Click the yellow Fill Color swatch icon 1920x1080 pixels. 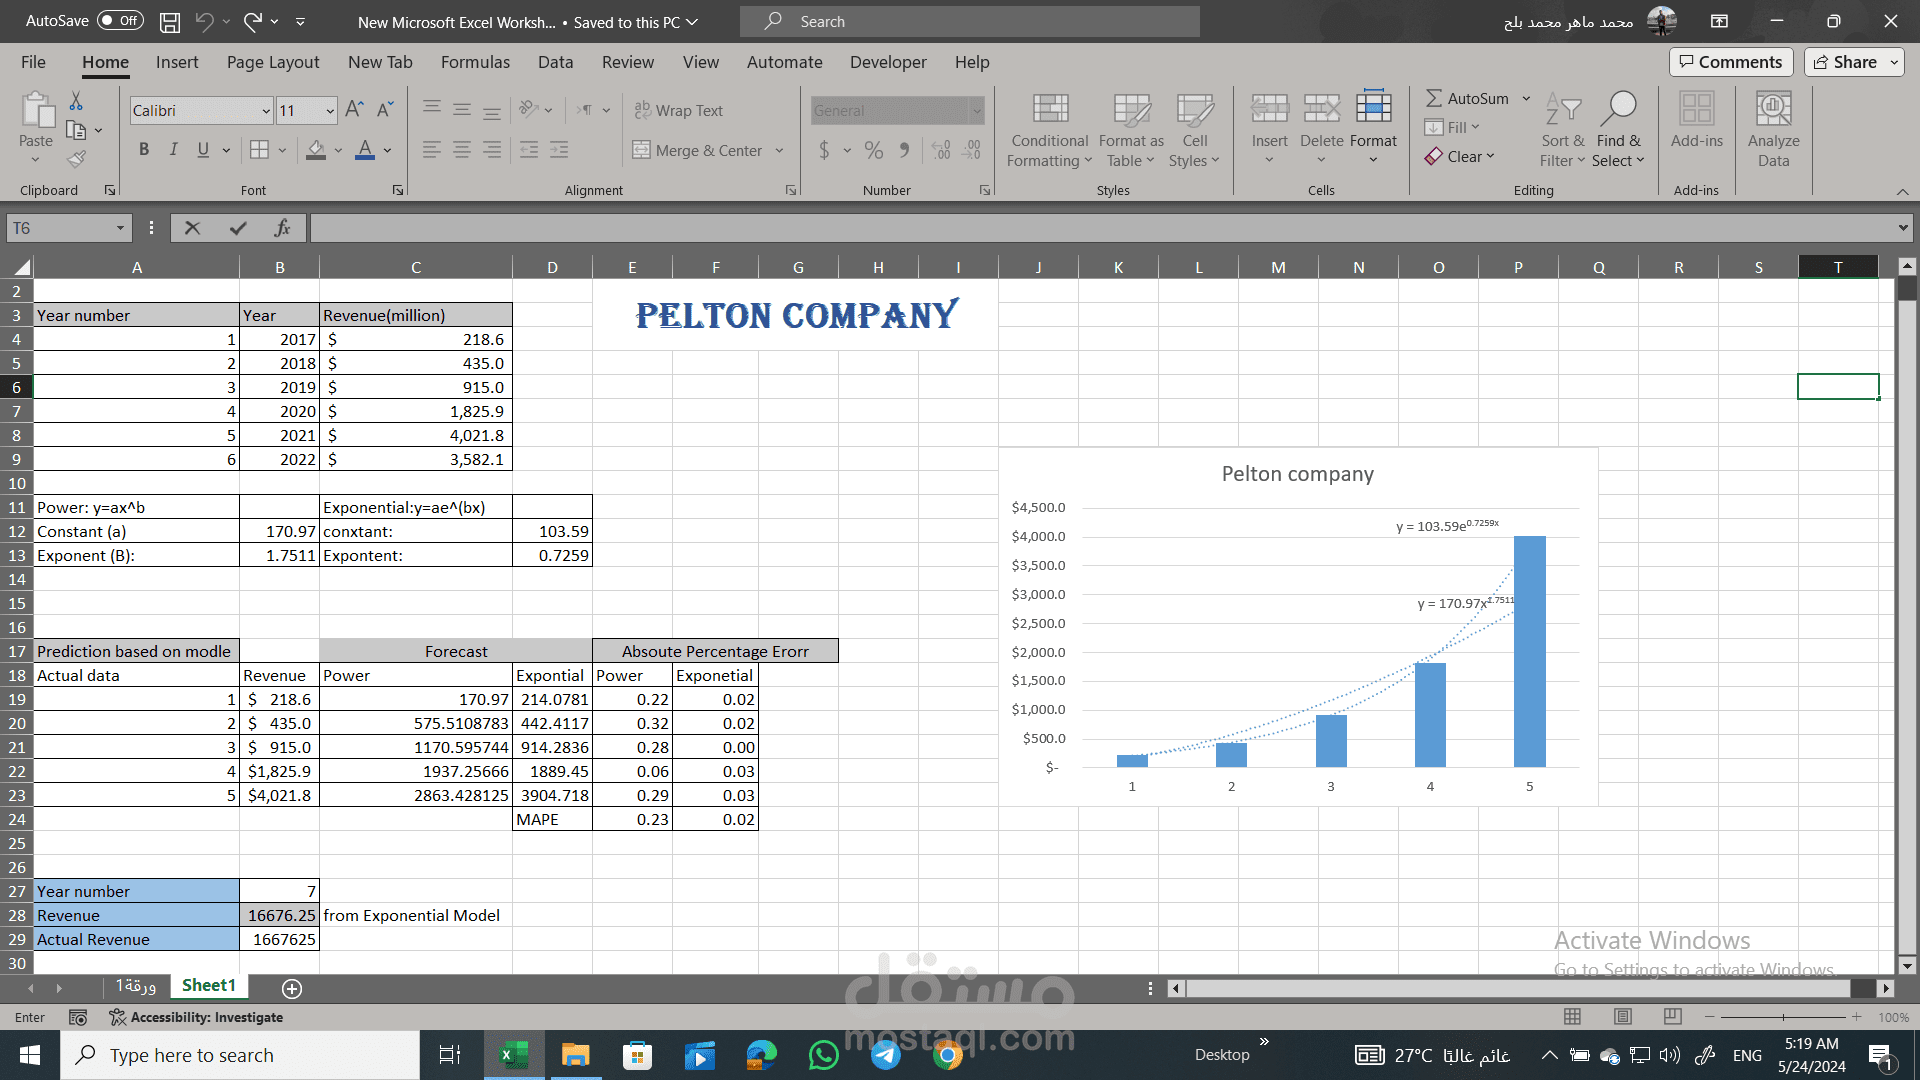[316, 150]
